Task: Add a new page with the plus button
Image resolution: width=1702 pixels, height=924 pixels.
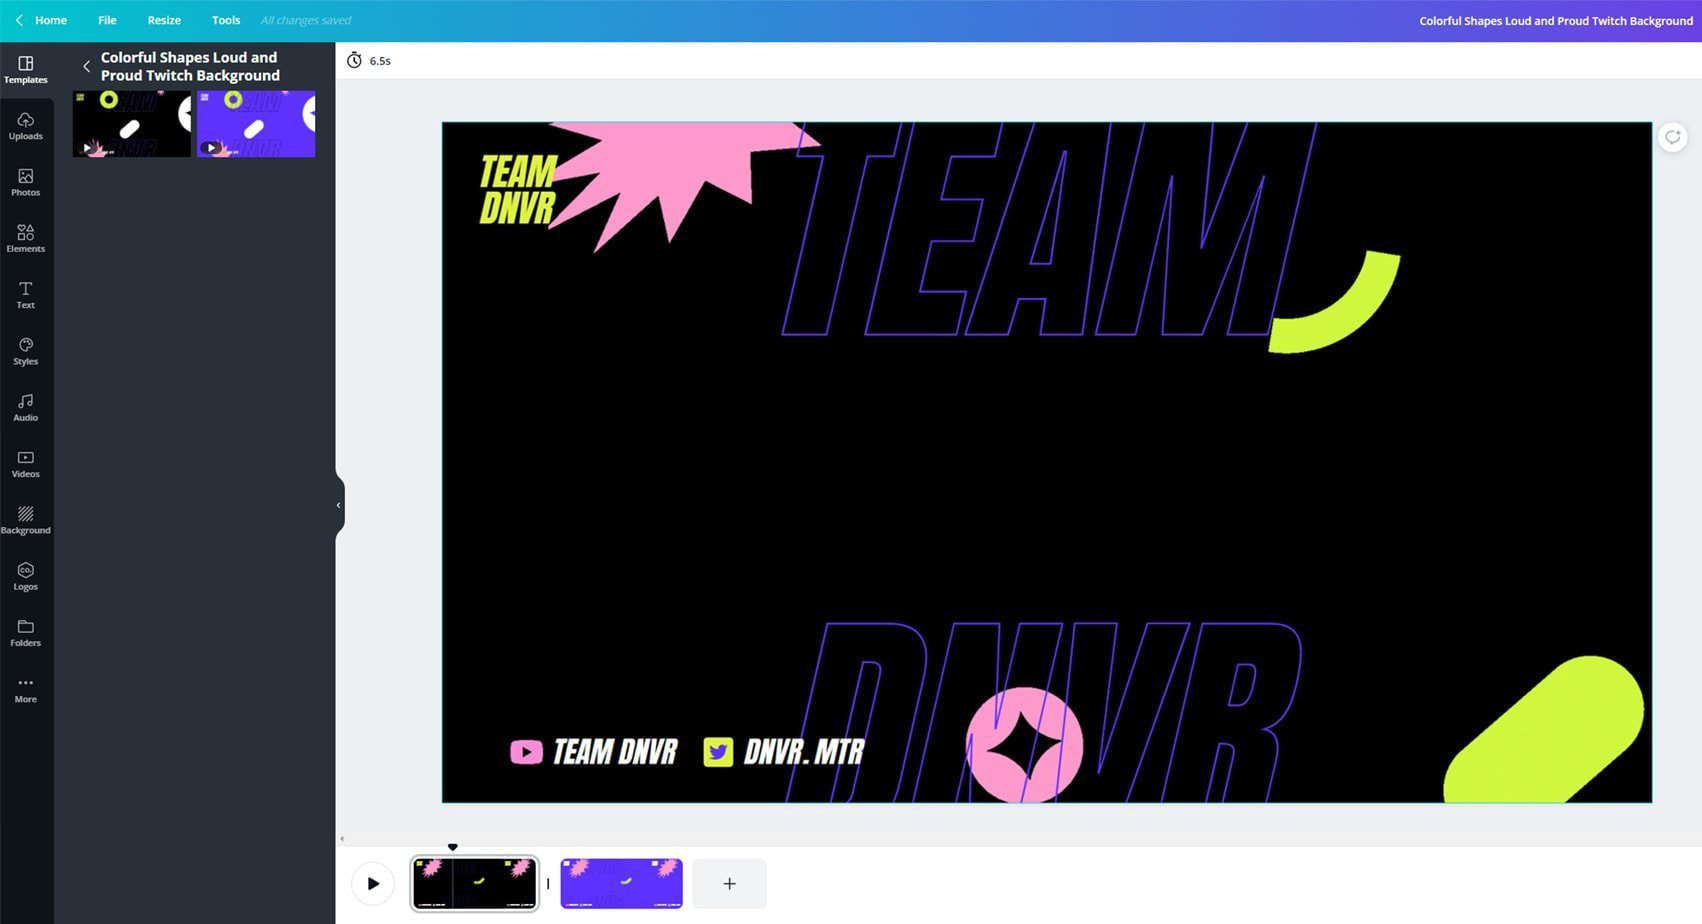Action: [729, 883]
